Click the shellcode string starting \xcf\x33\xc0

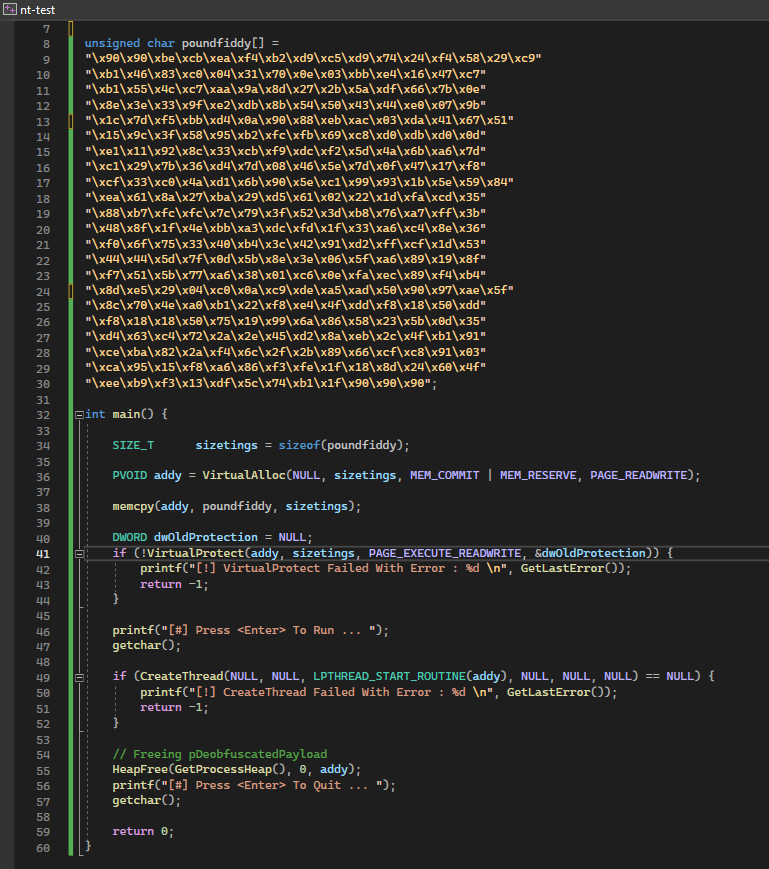tap(299, 182)
